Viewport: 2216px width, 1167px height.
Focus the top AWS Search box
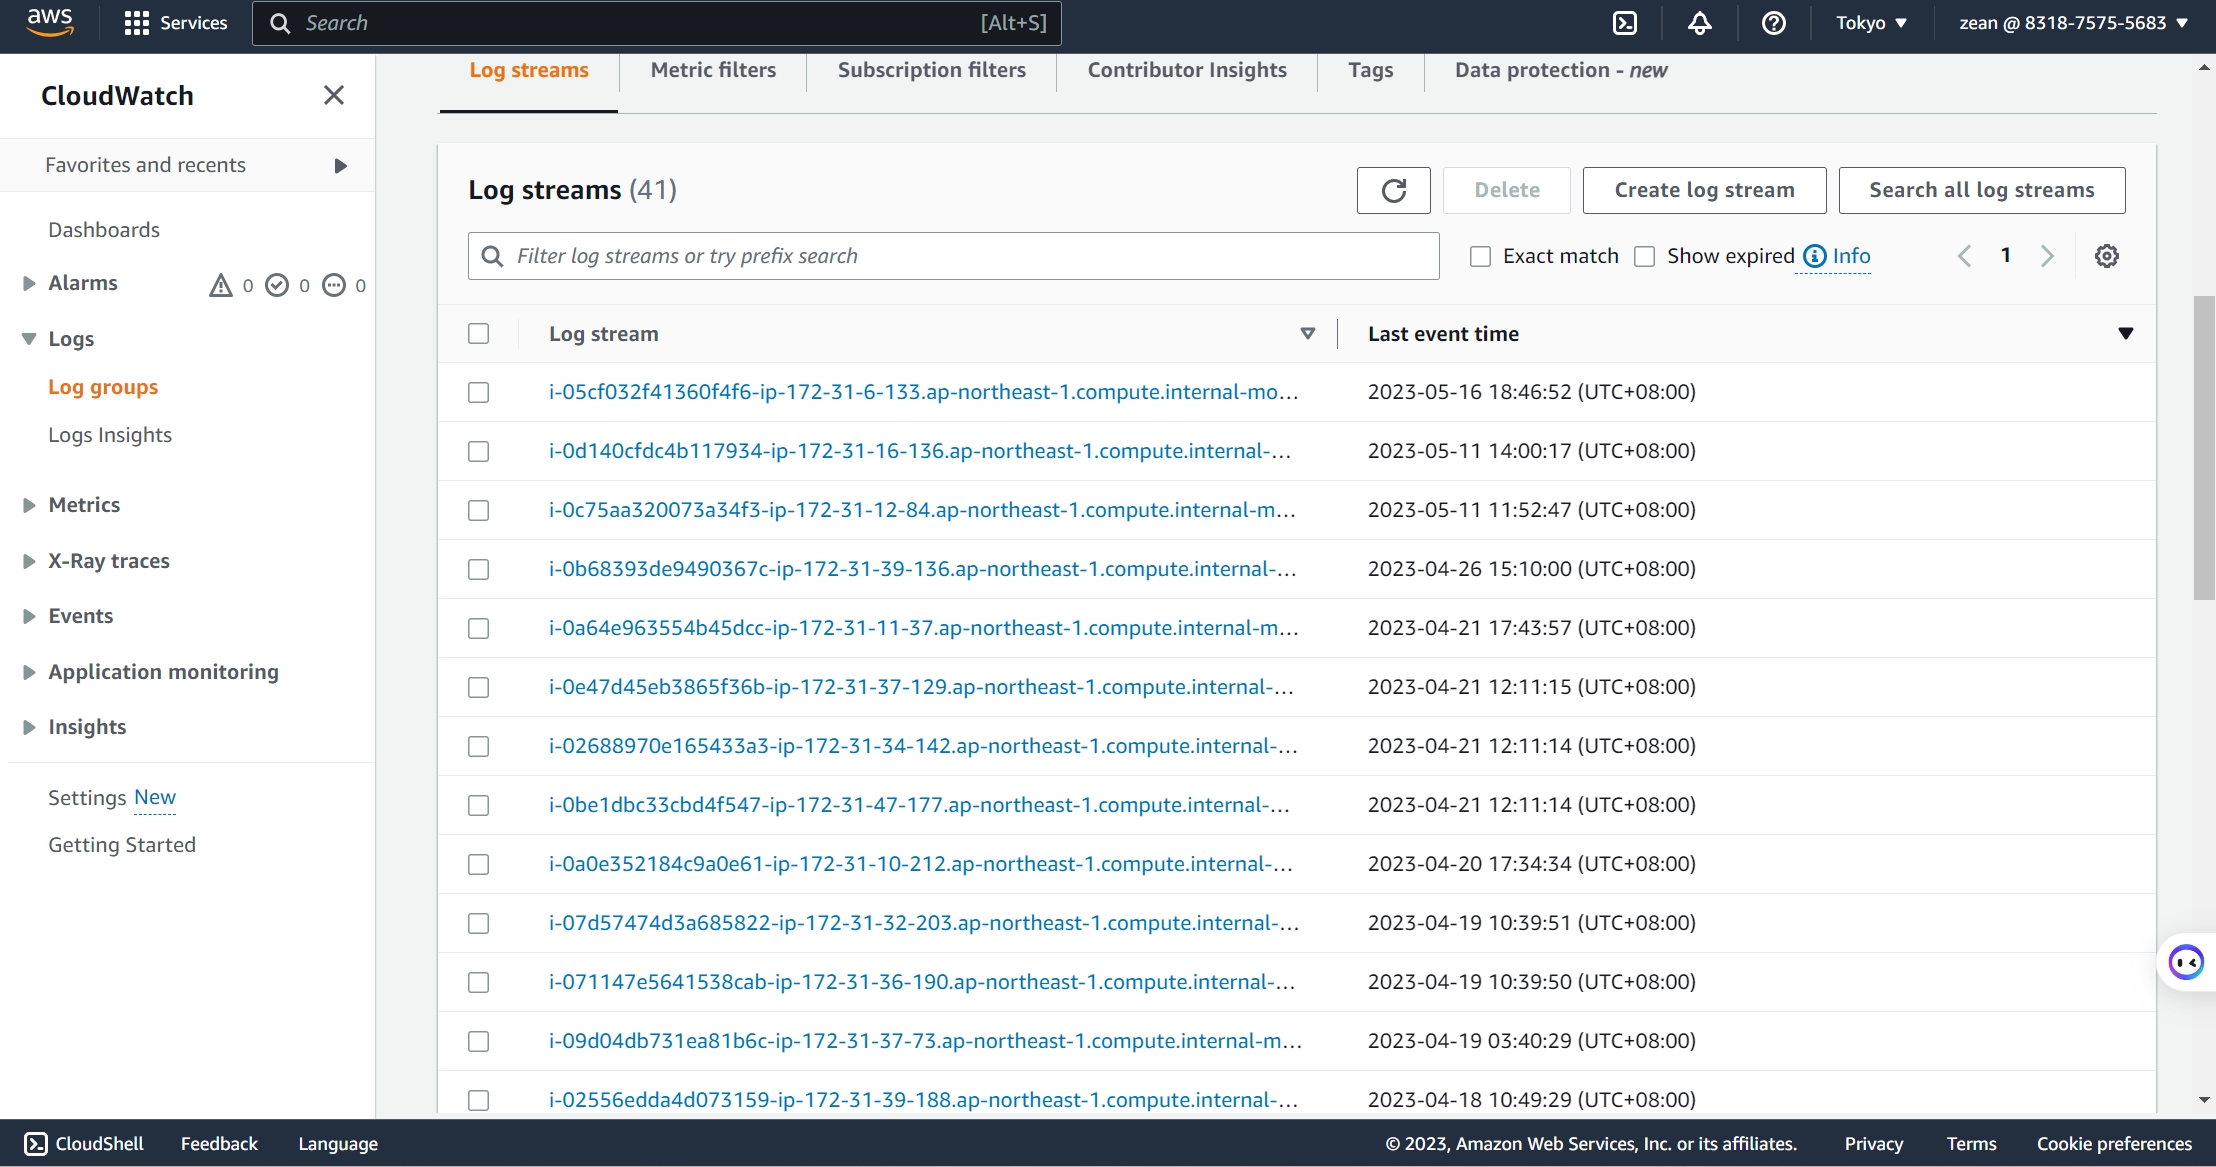(657, 23)
